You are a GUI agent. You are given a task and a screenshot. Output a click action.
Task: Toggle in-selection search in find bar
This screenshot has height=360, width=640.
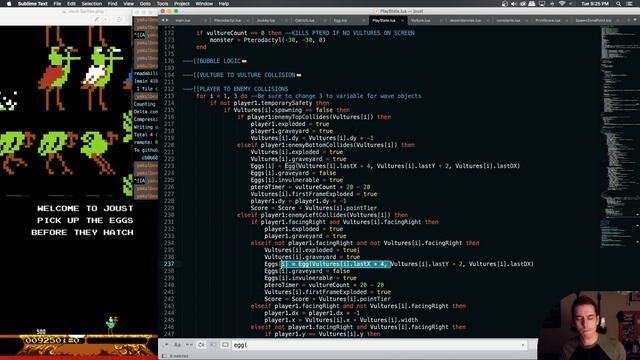(x=213, y=345)
